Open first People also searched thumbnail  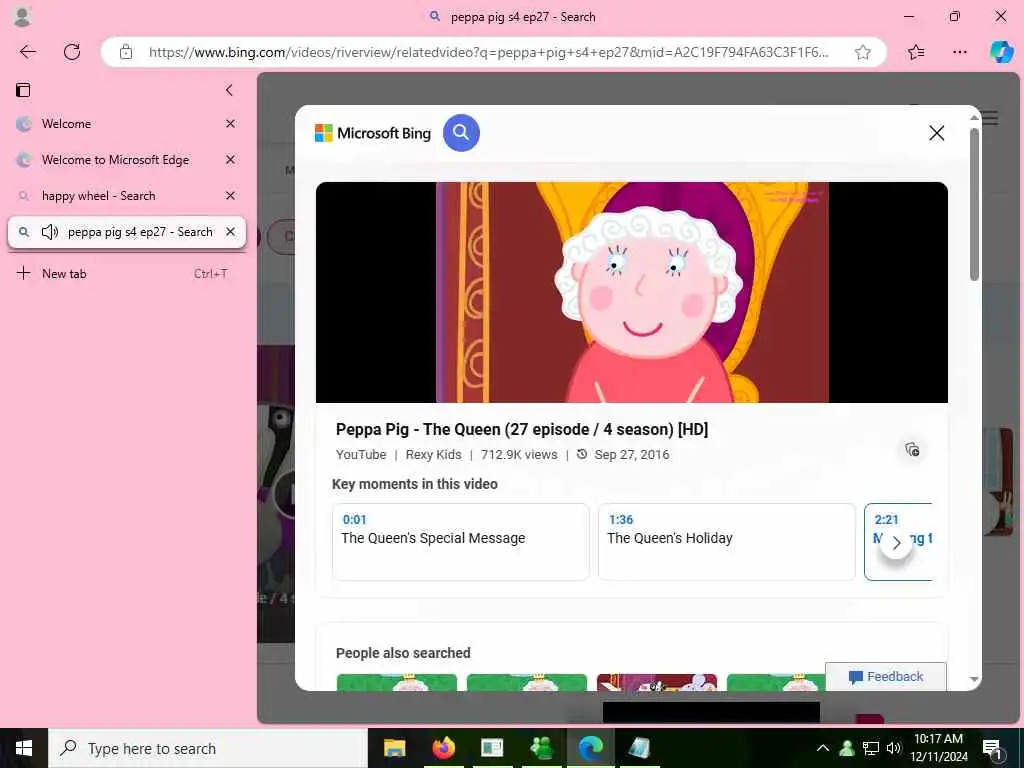pyautogui.click(x=397, y=682)
